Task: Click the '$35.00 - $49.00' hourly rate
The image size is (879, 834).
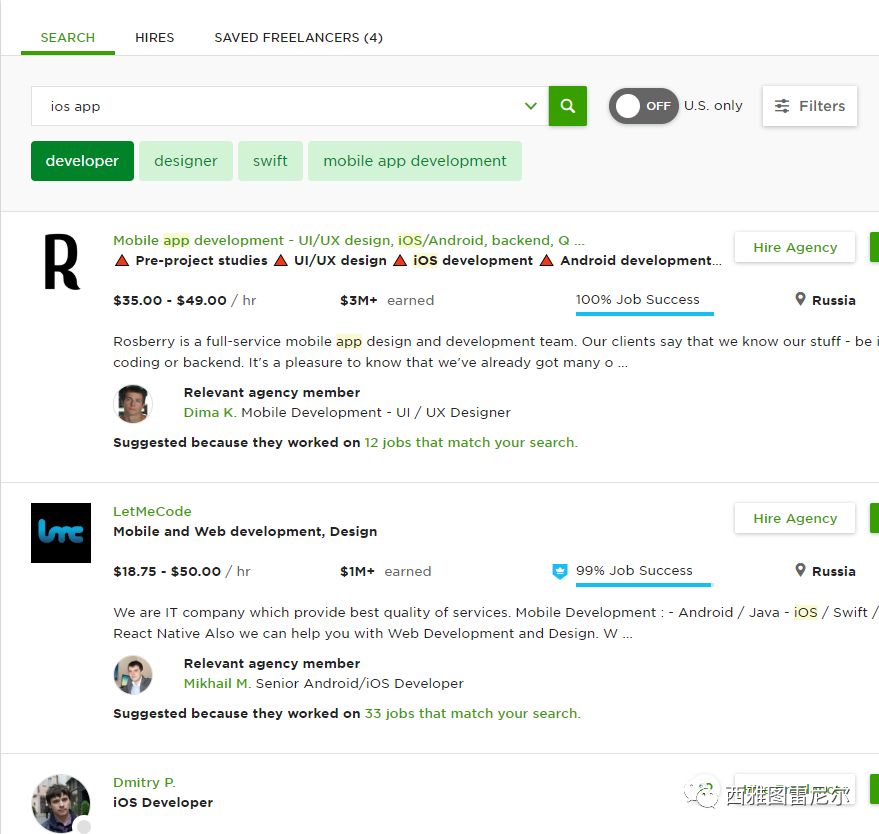Action: pos(170,300)
